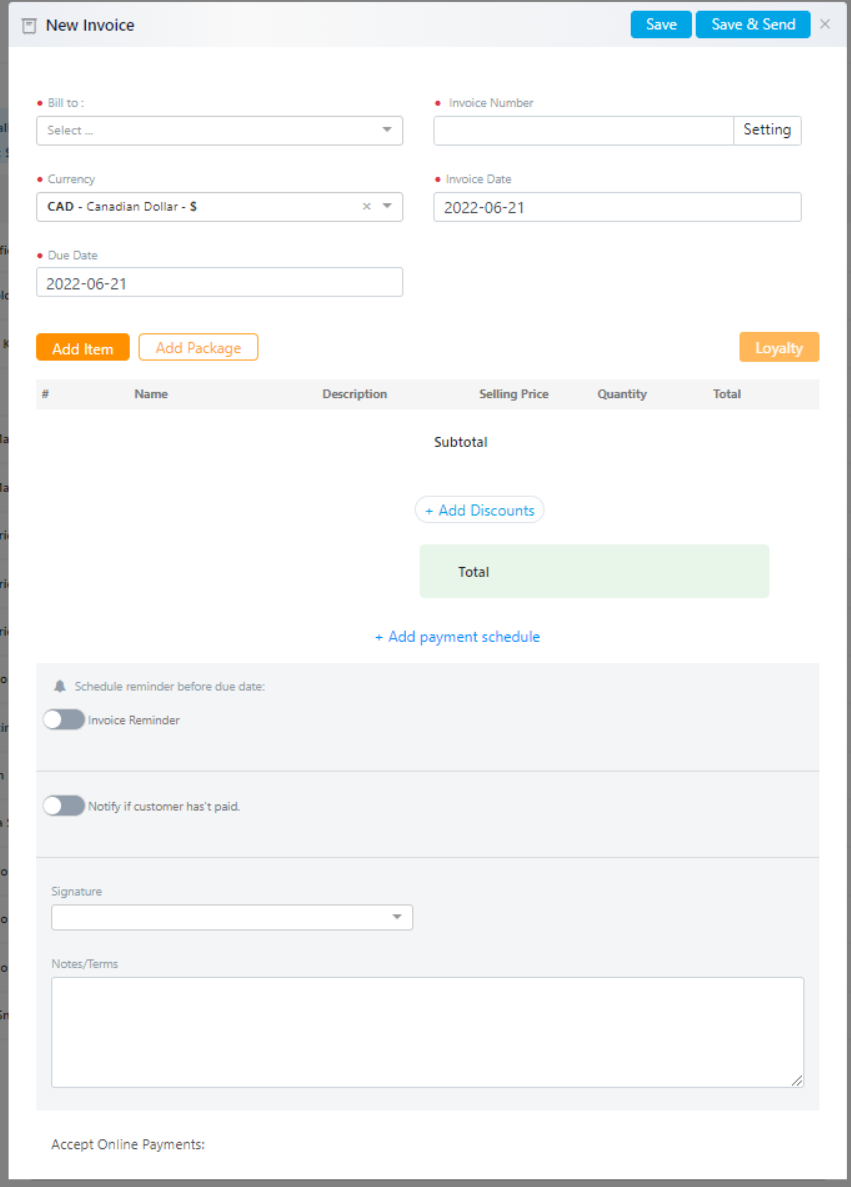Click the Invoice Date field

617,207
